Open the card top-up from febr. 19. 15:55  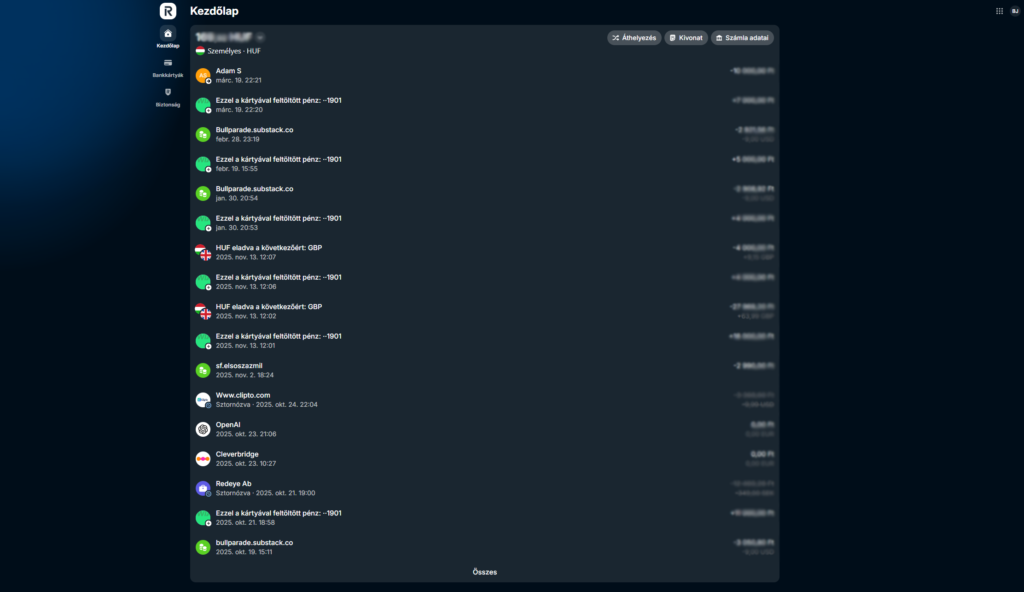coord(484,163)
